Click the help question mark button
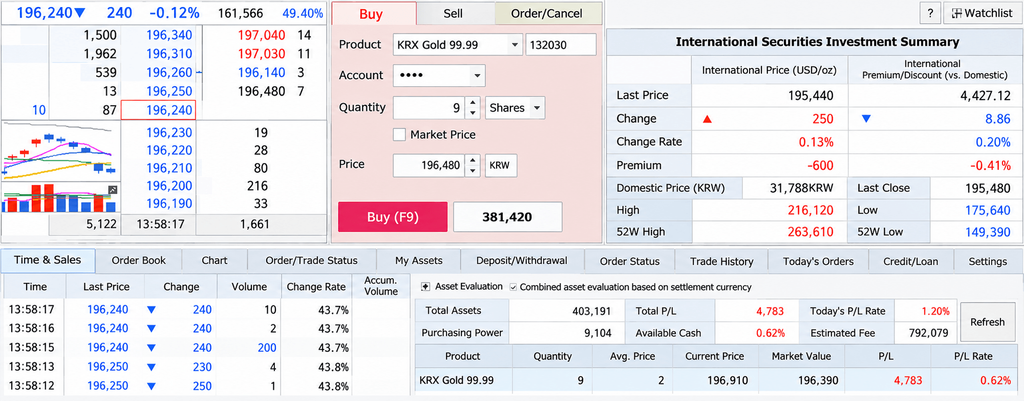 coord(929,13)
